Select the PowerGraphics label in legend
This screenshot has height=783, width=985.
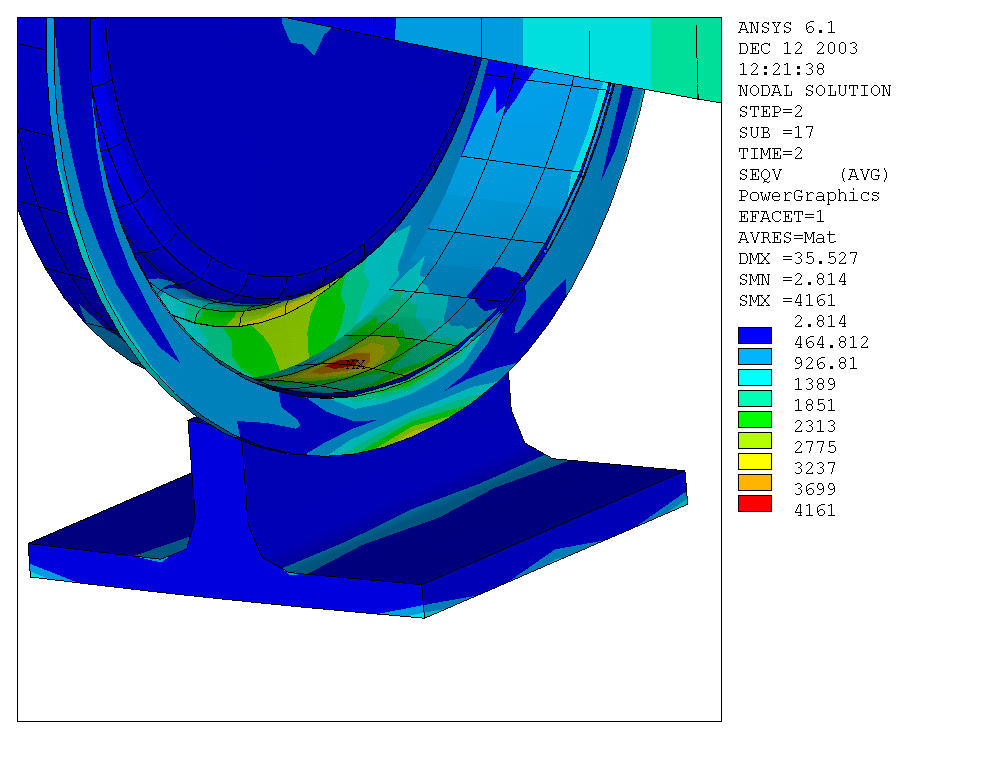[x=808, y=196]
